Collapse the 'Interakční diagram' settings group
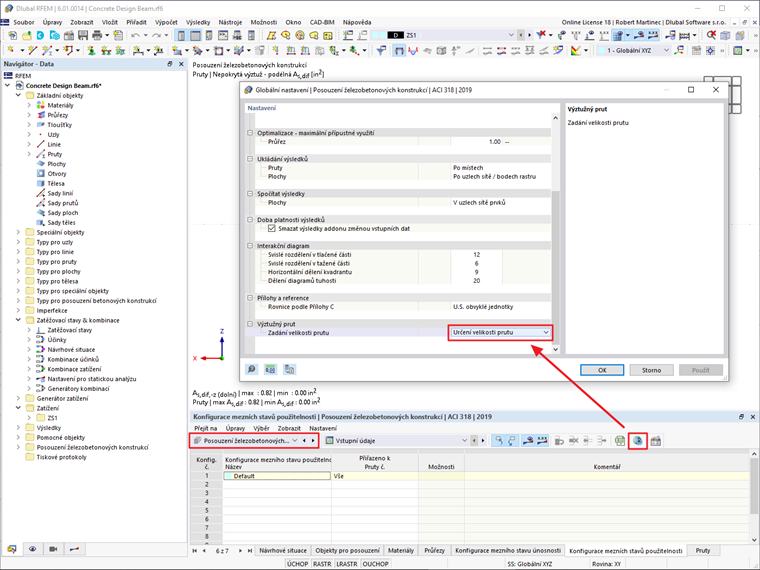This screenshot has height=570, width=760. click(x=250, y=246)
